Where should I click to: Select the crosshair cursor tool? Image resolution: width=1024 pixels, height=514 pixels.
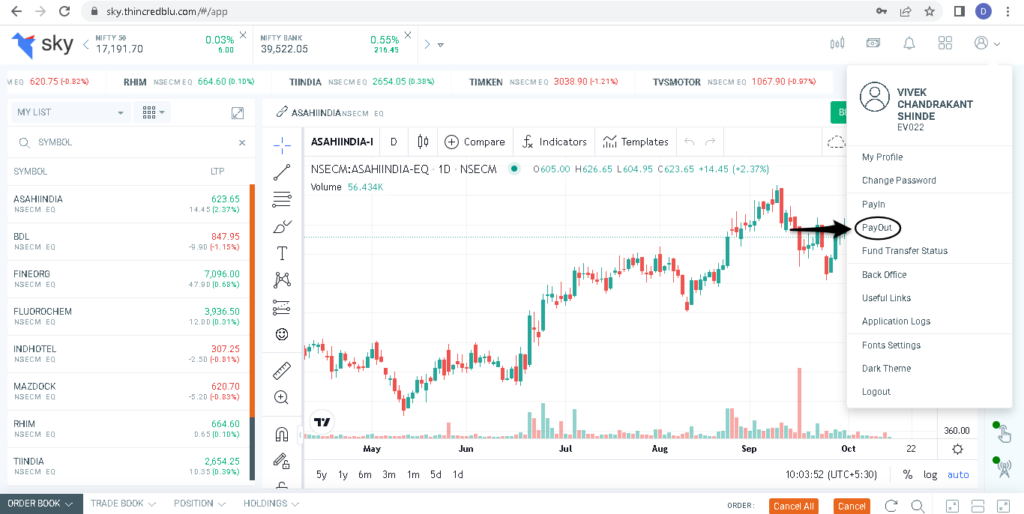pyautogui.click(x=282, y=145)
